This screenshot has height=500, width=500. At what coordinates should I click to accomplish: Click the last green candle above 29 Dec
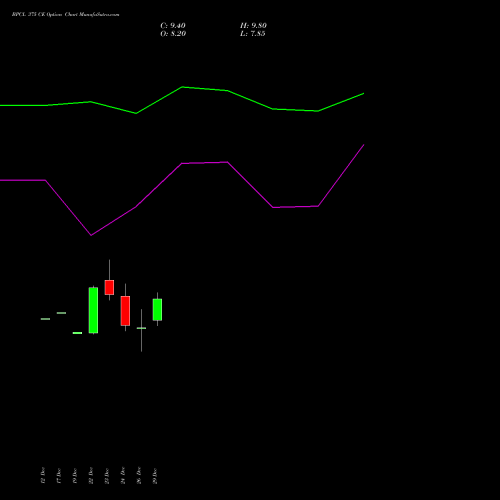(157, 309)
